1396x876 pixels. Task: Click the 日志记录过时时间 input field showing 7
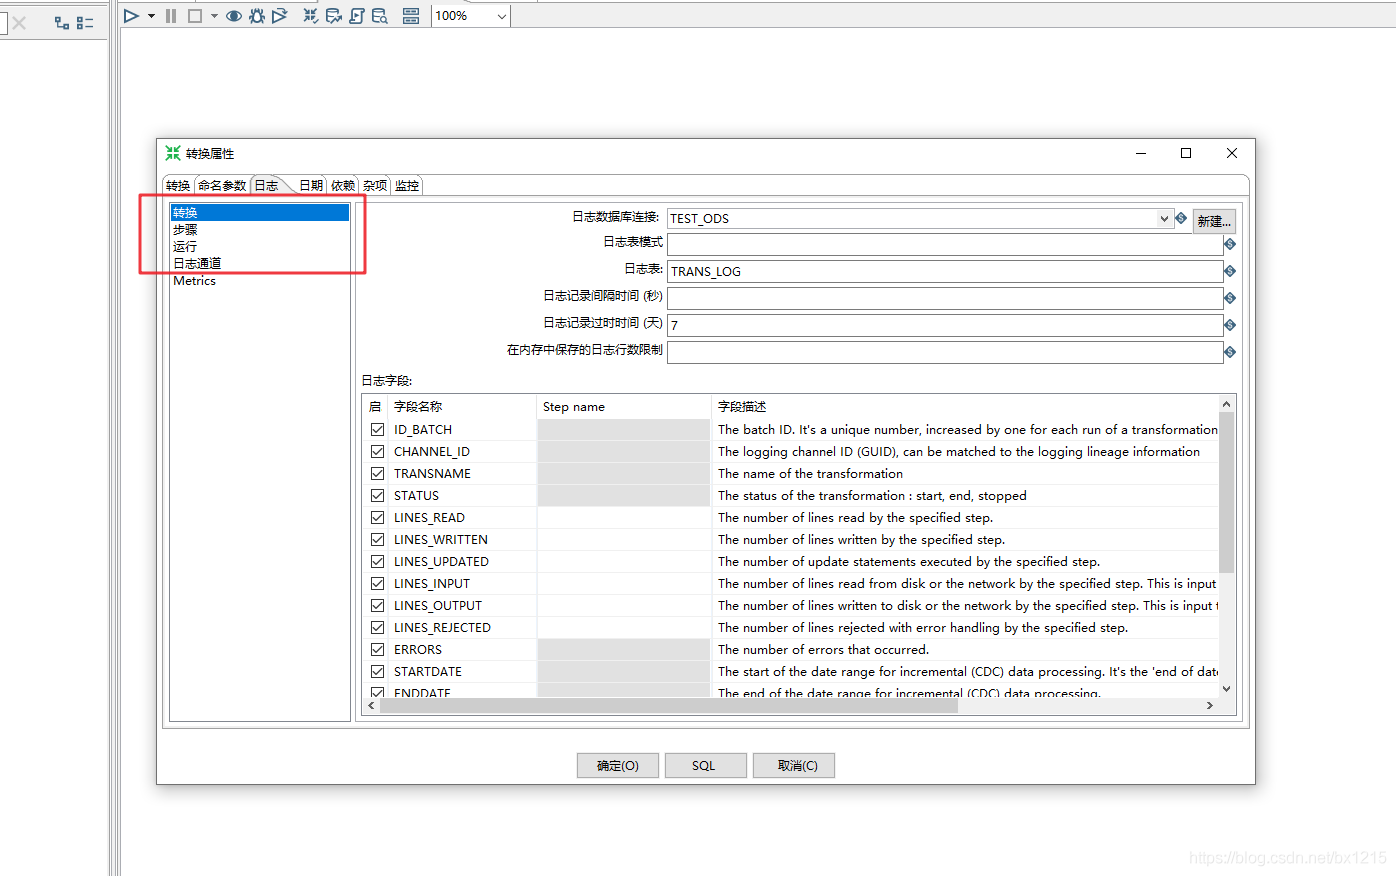pyautogui.click(x=945, y=325)
